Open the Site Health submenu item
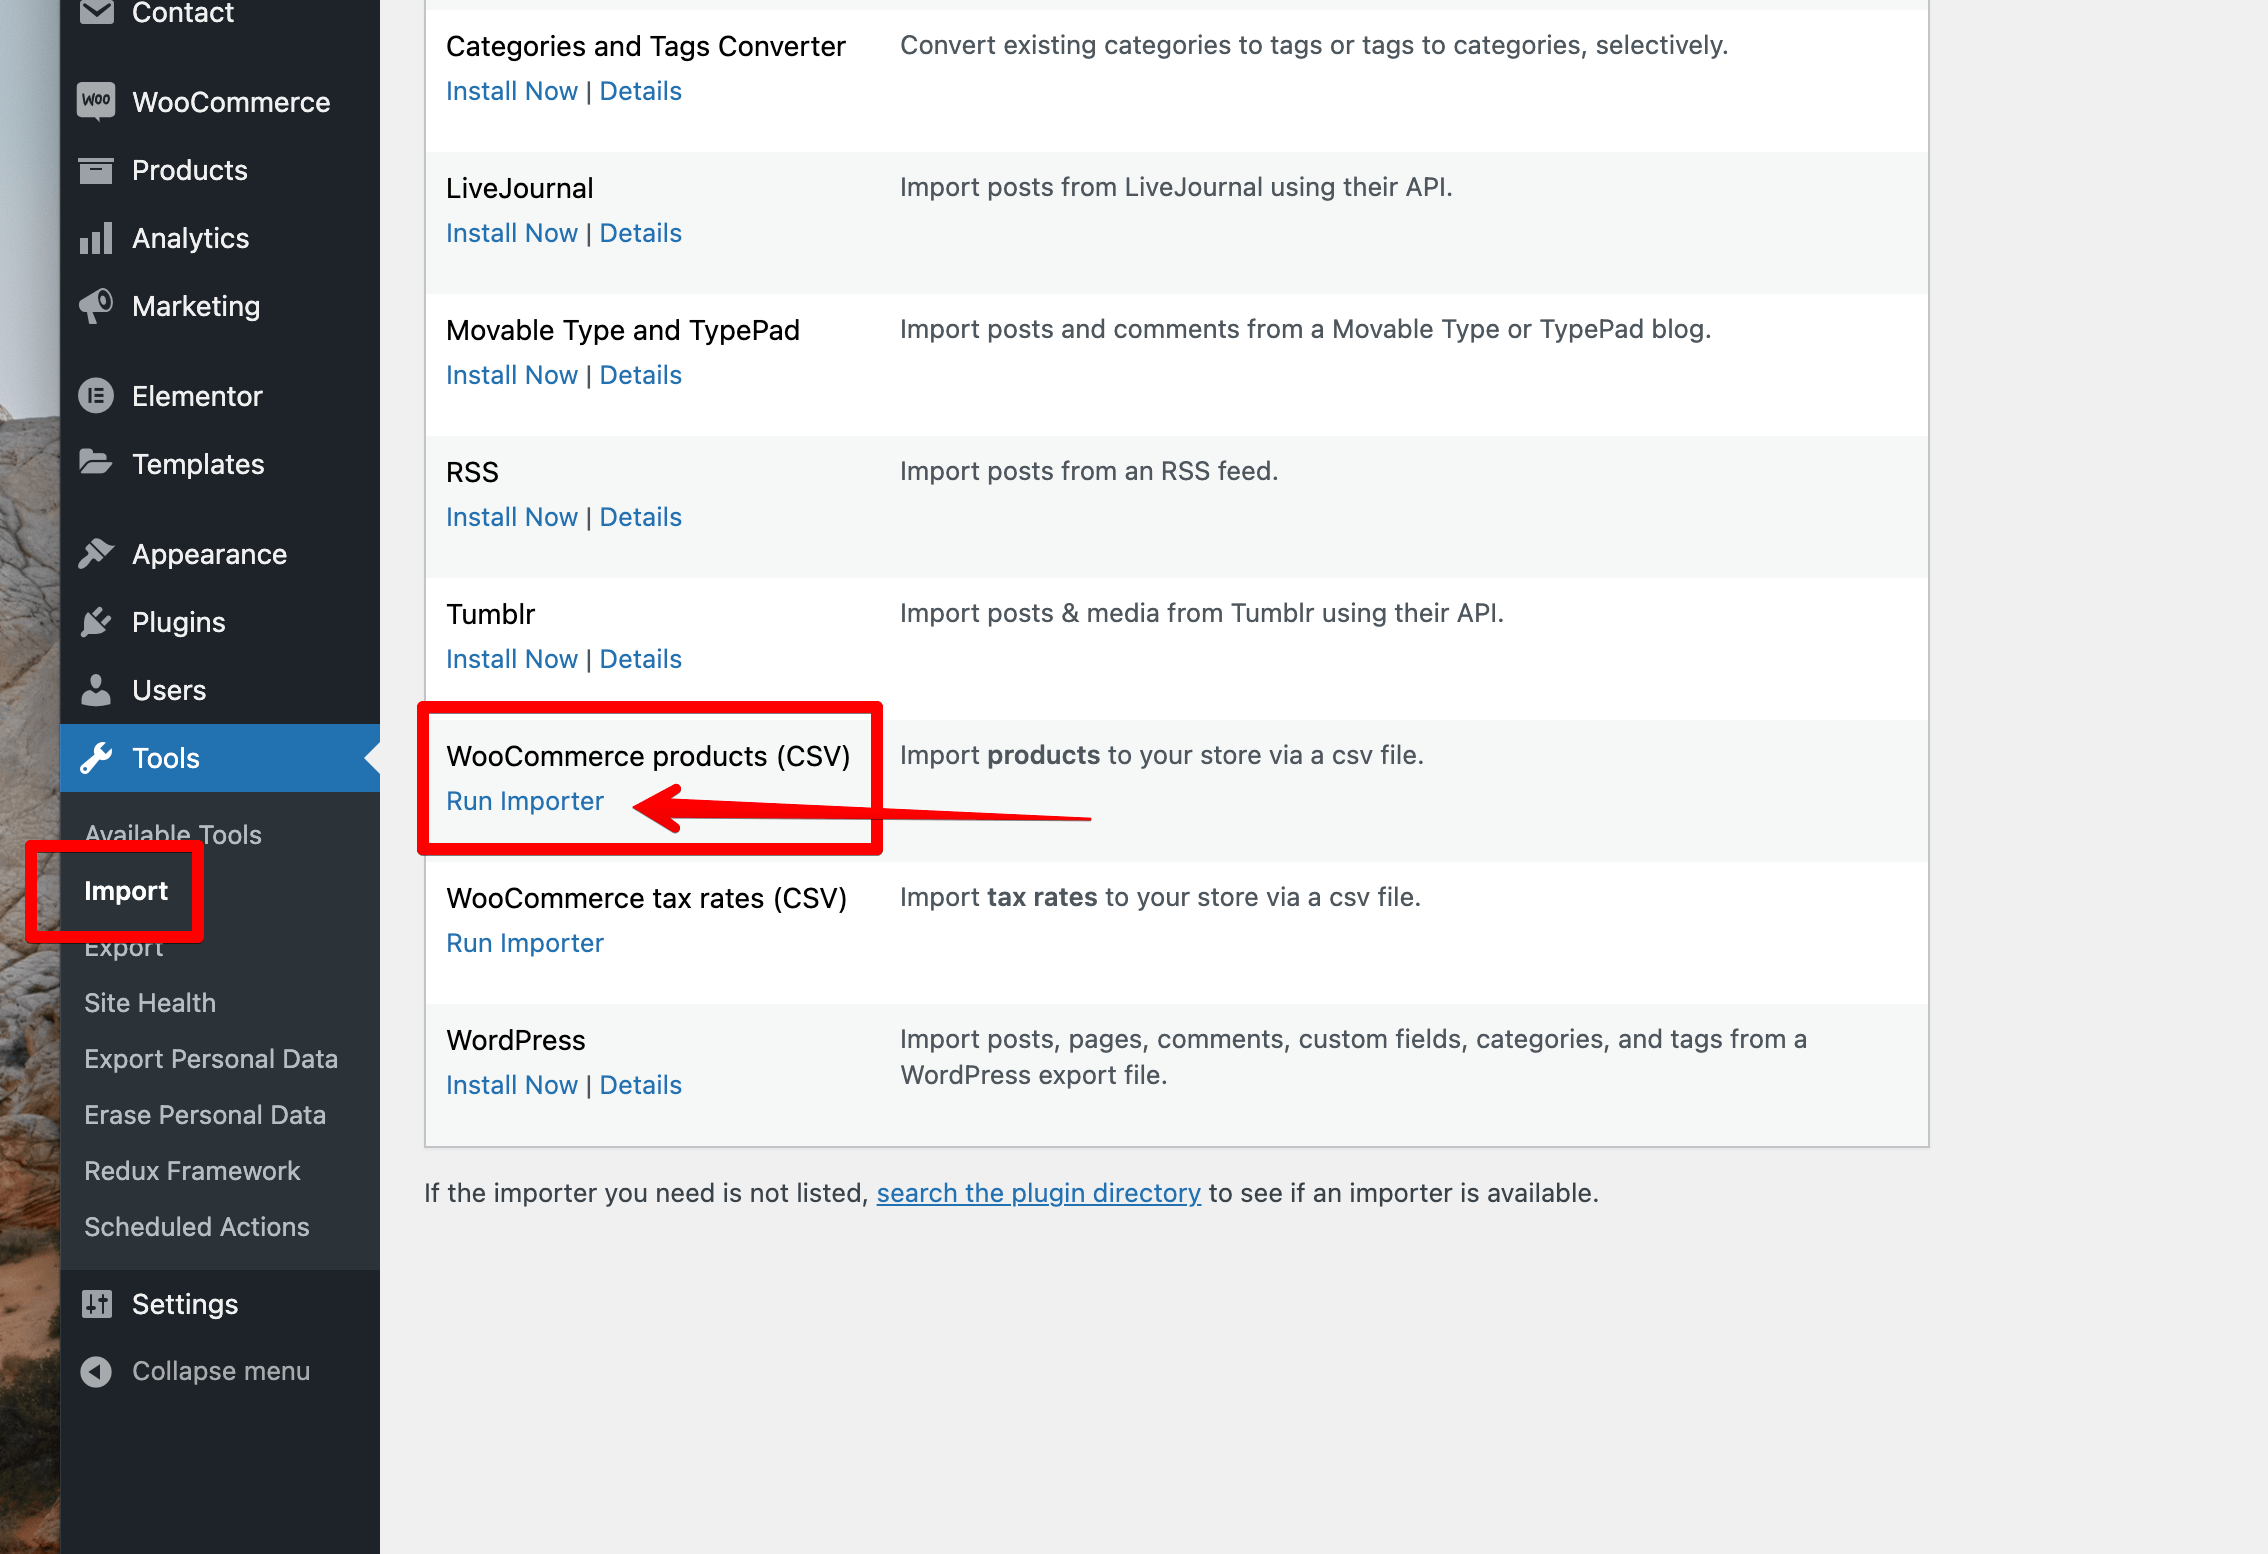 pos(150,1003)
